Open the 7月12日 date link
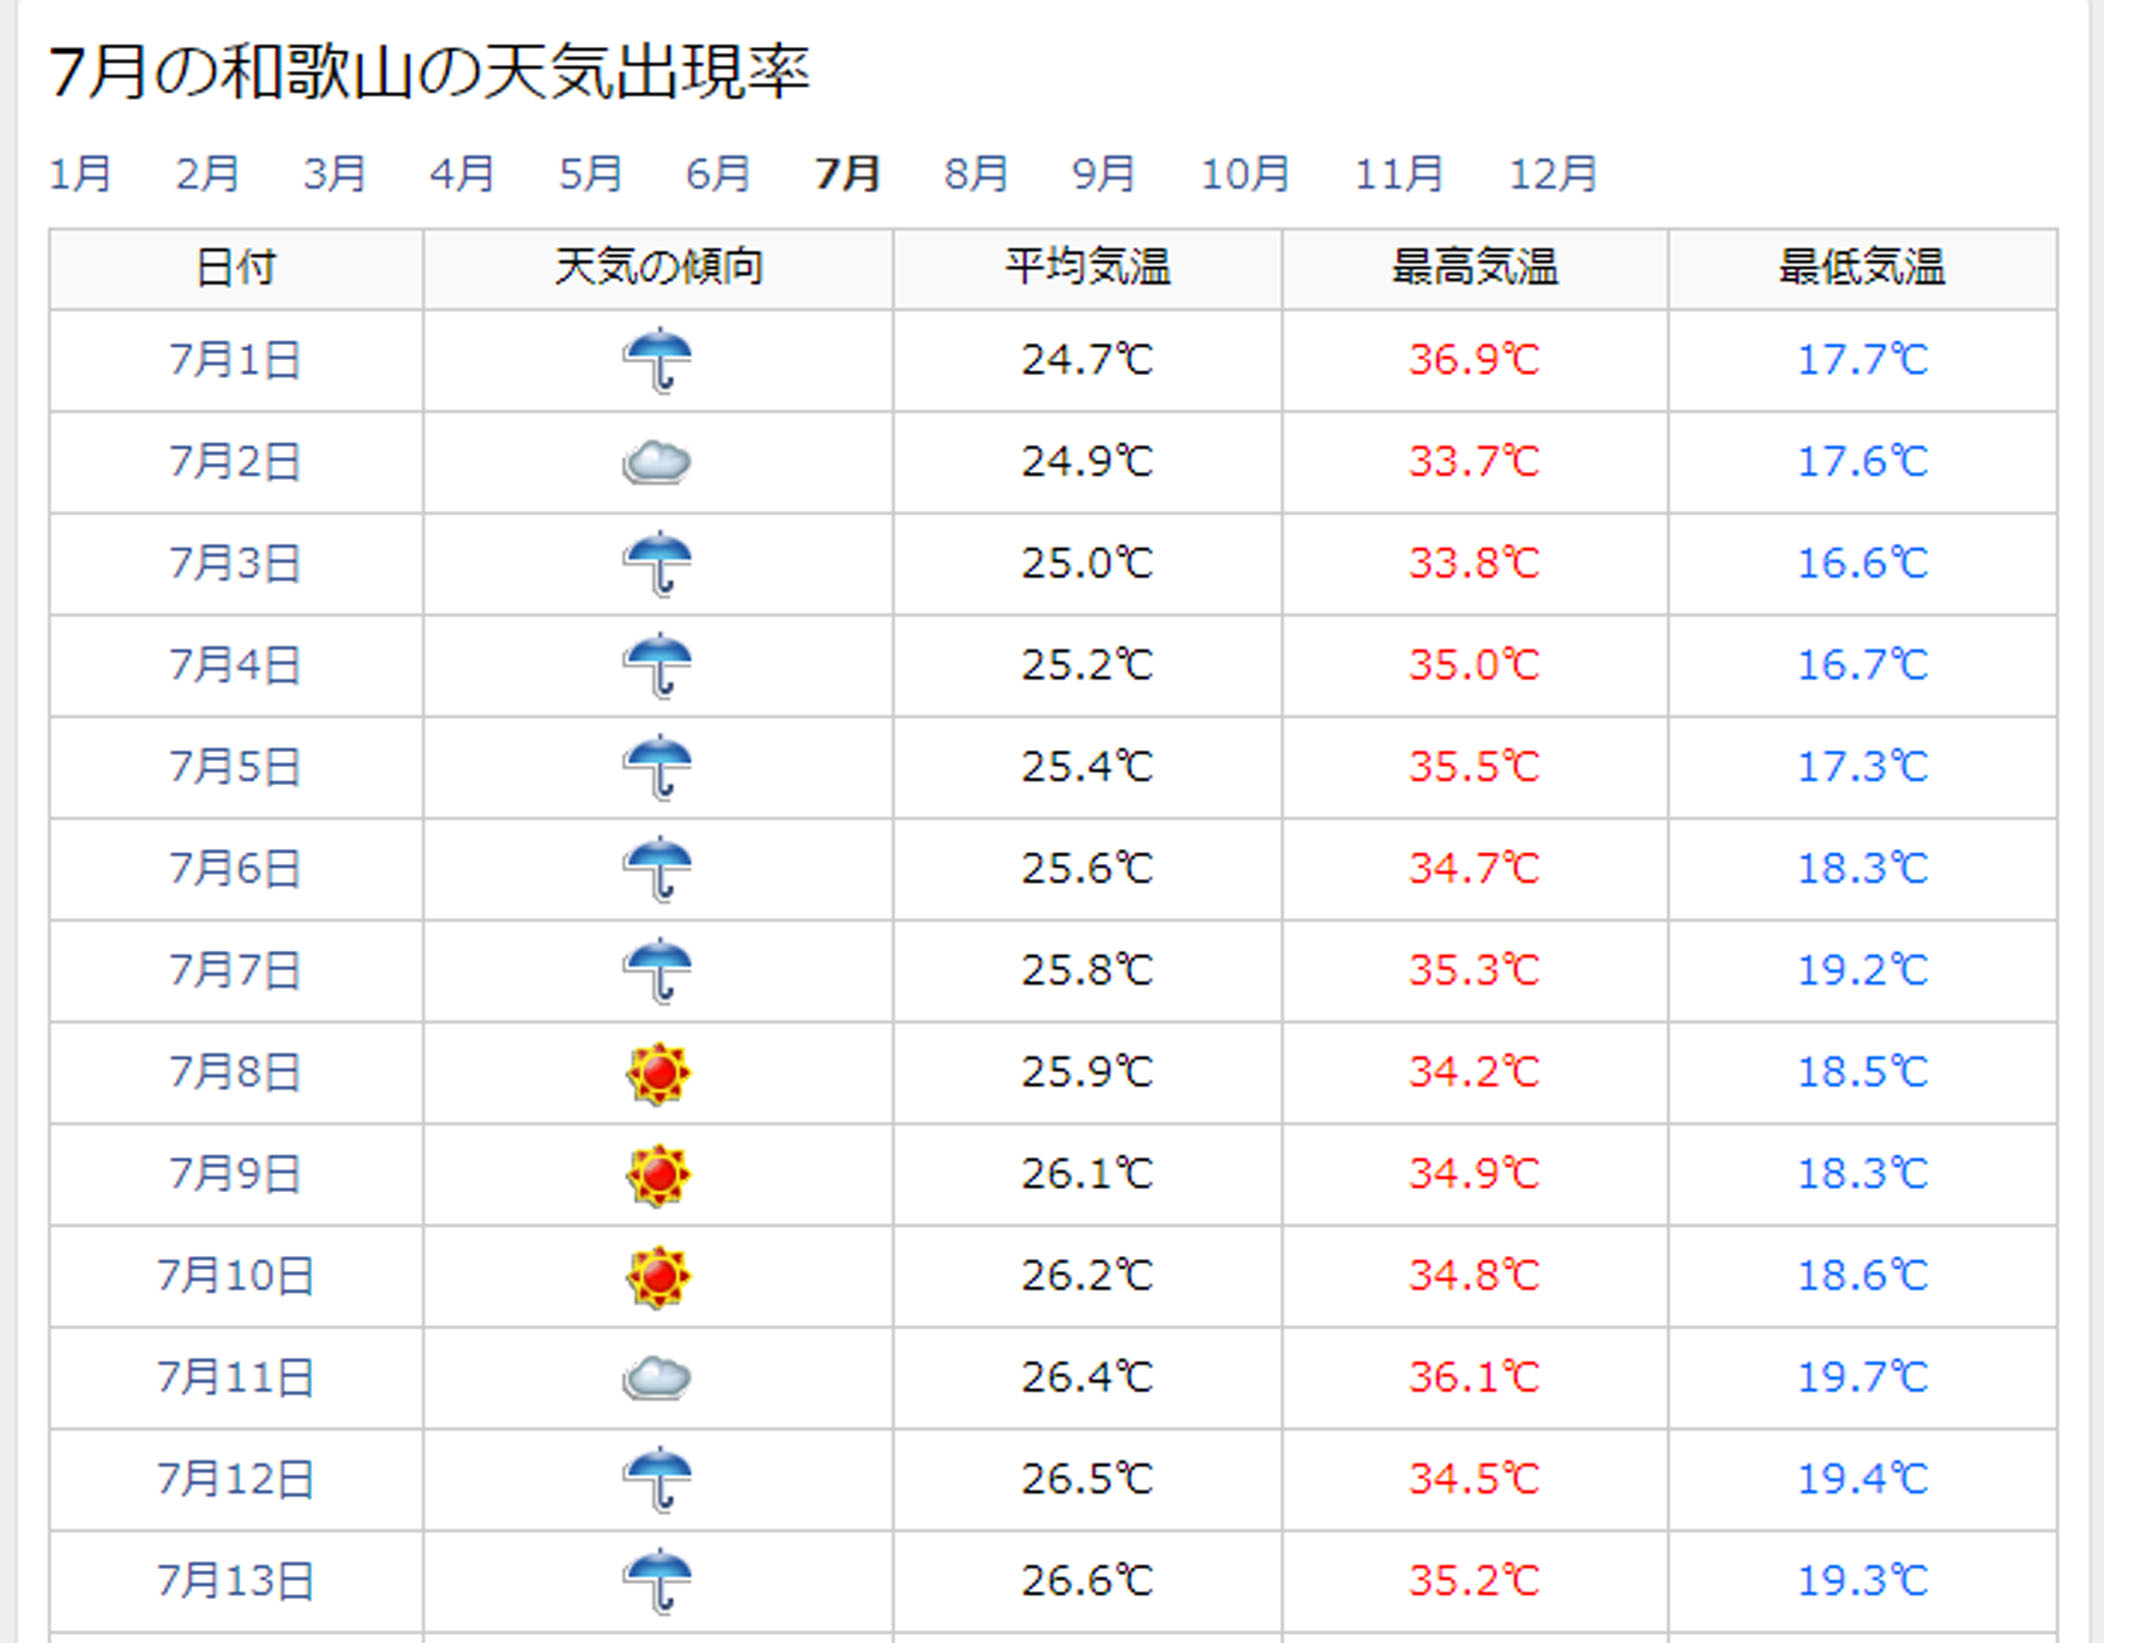The image size is (2133, 1643). [x=236, y=1479]
